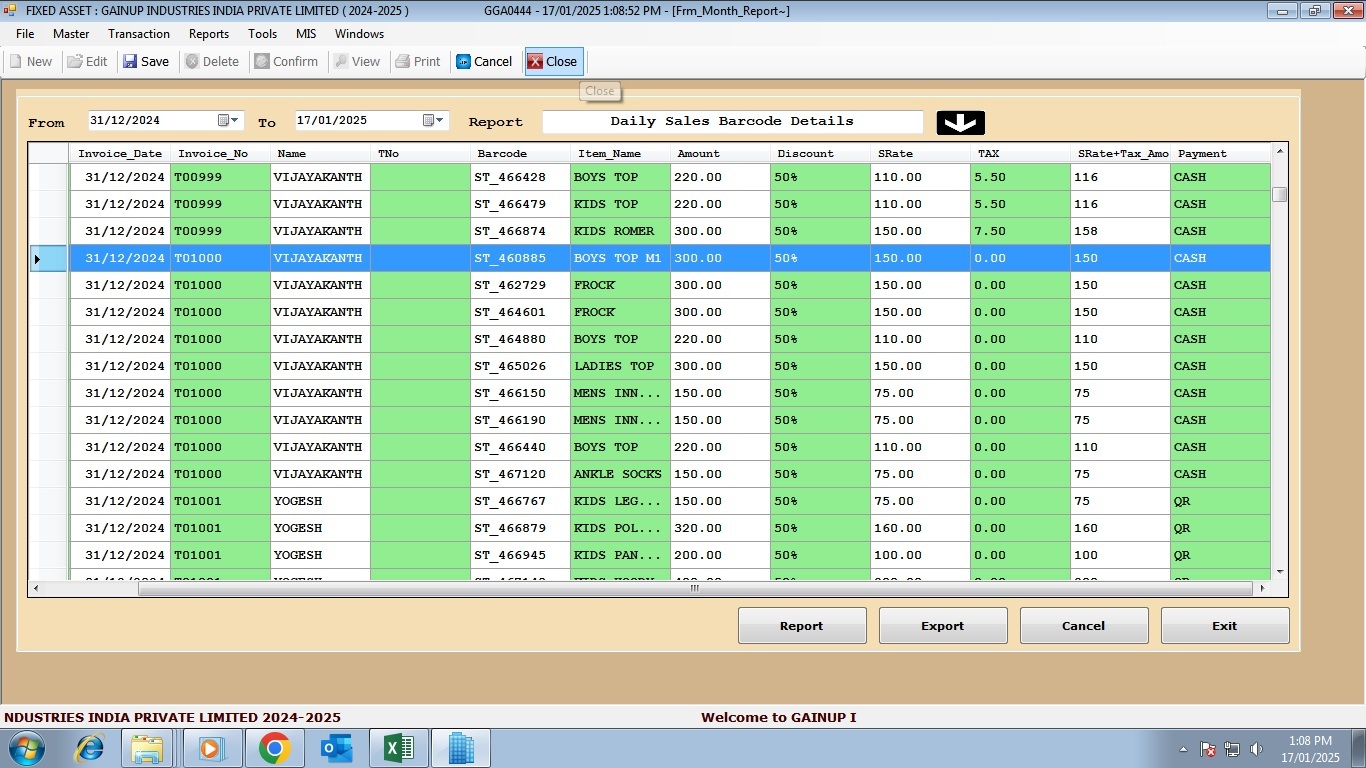Image resolution: width=1366 pixels, height=768 pixels.
Task: Open the From date calendar dropdown
Action: [x=229, y=121]
